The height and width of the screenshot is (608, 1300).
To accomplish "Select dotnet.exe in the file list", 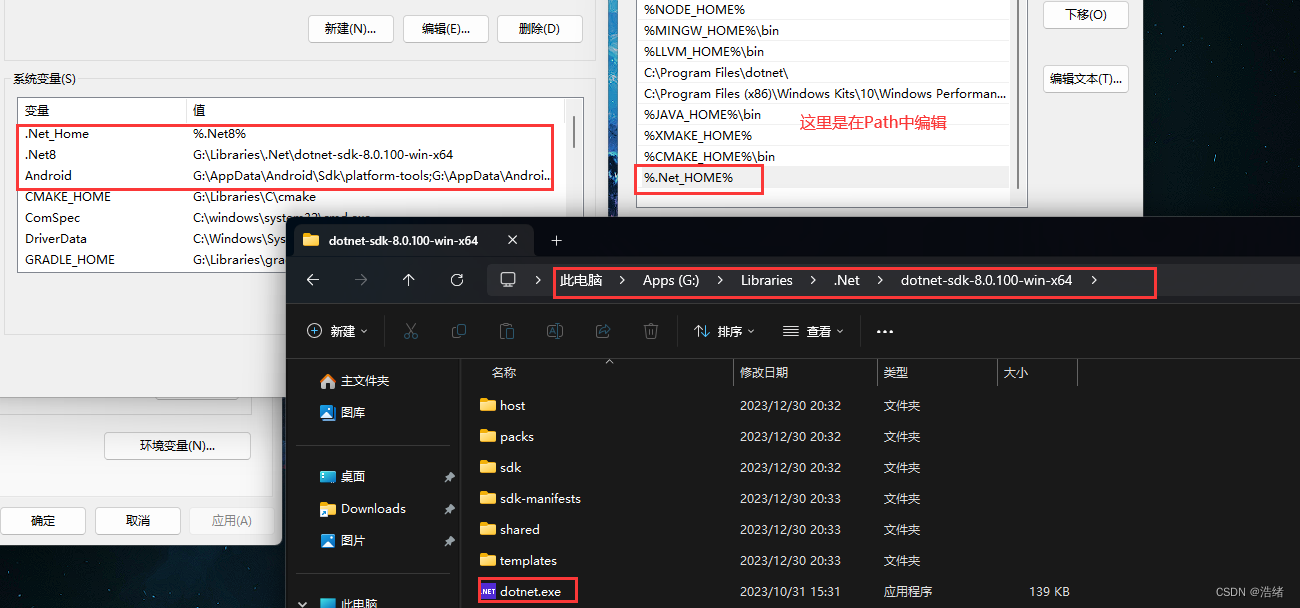I will tap(530, 592).
